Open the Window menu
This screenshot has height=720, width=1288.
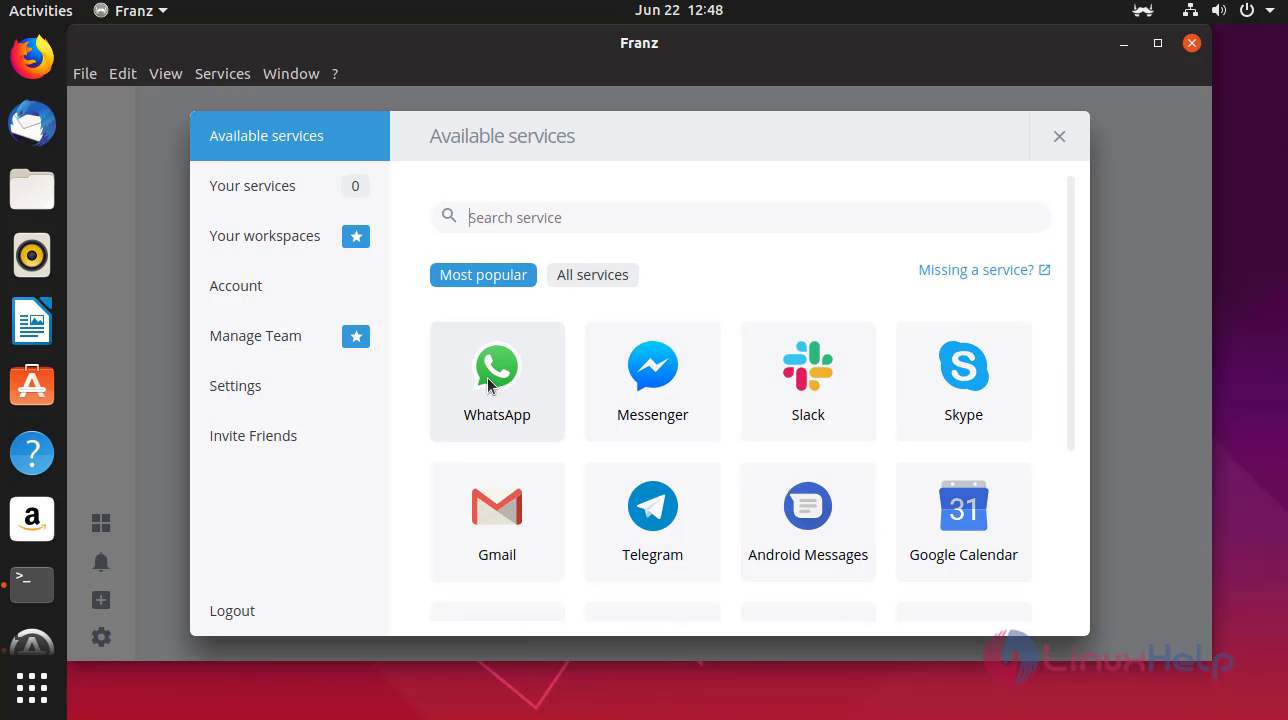tap(291, 74)
